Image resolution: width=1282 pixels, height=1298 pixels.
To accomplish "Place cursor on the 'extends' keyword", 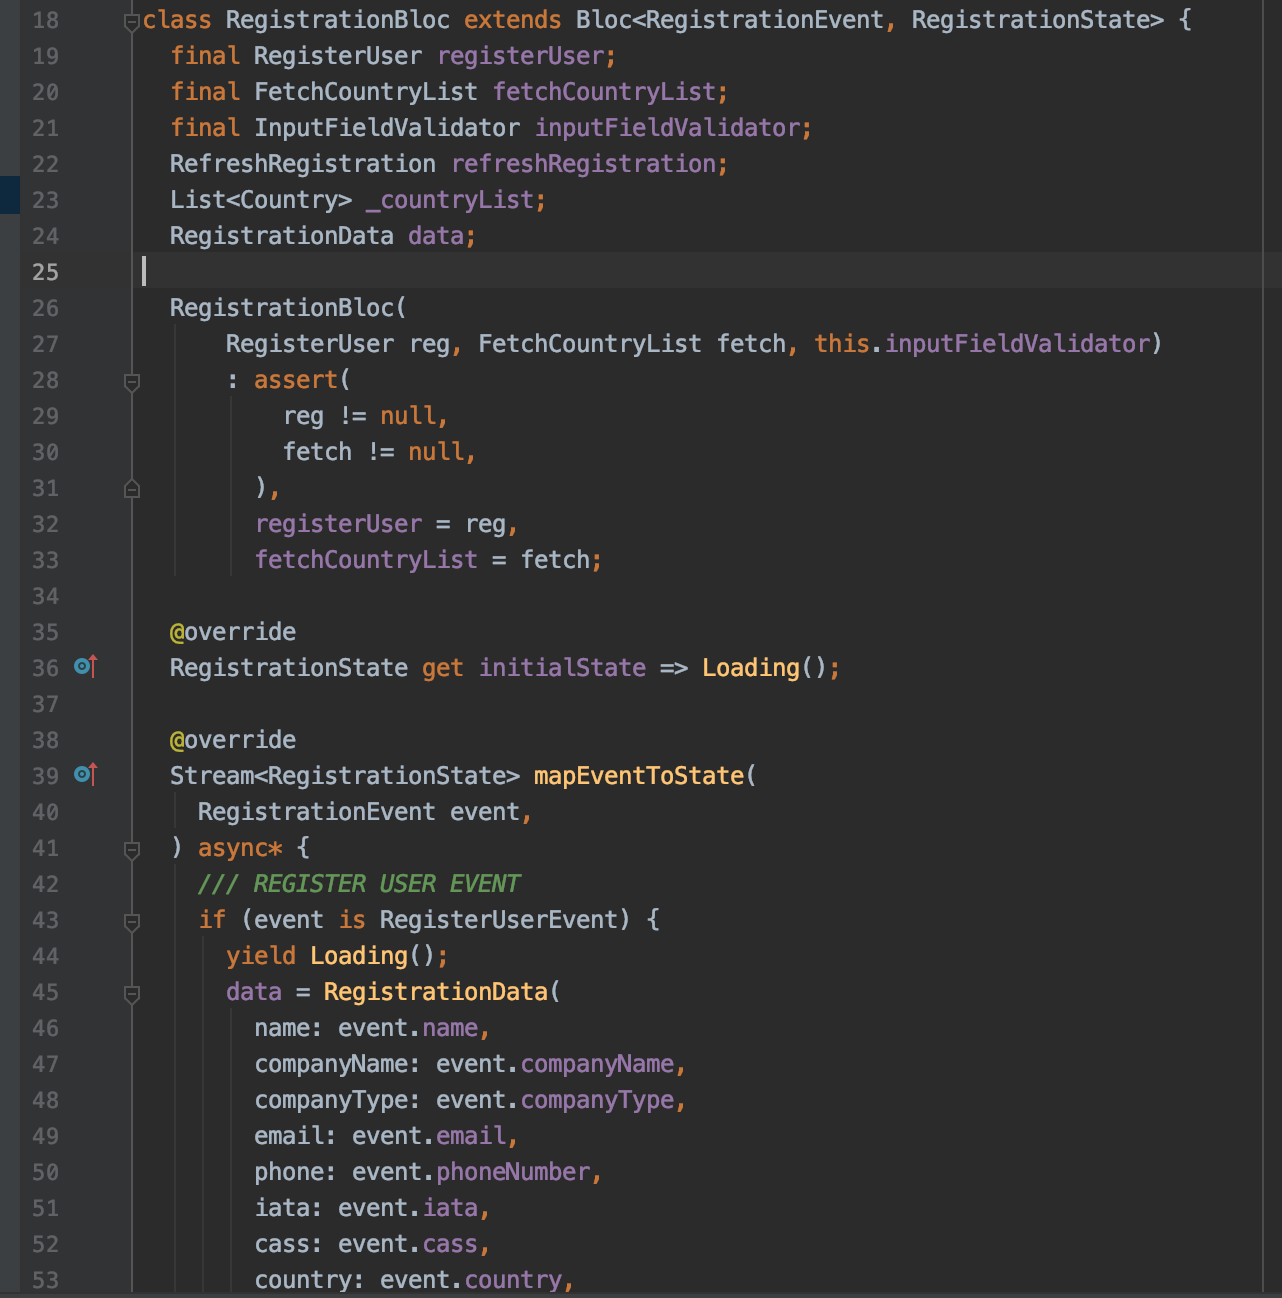I will [512, 20].
